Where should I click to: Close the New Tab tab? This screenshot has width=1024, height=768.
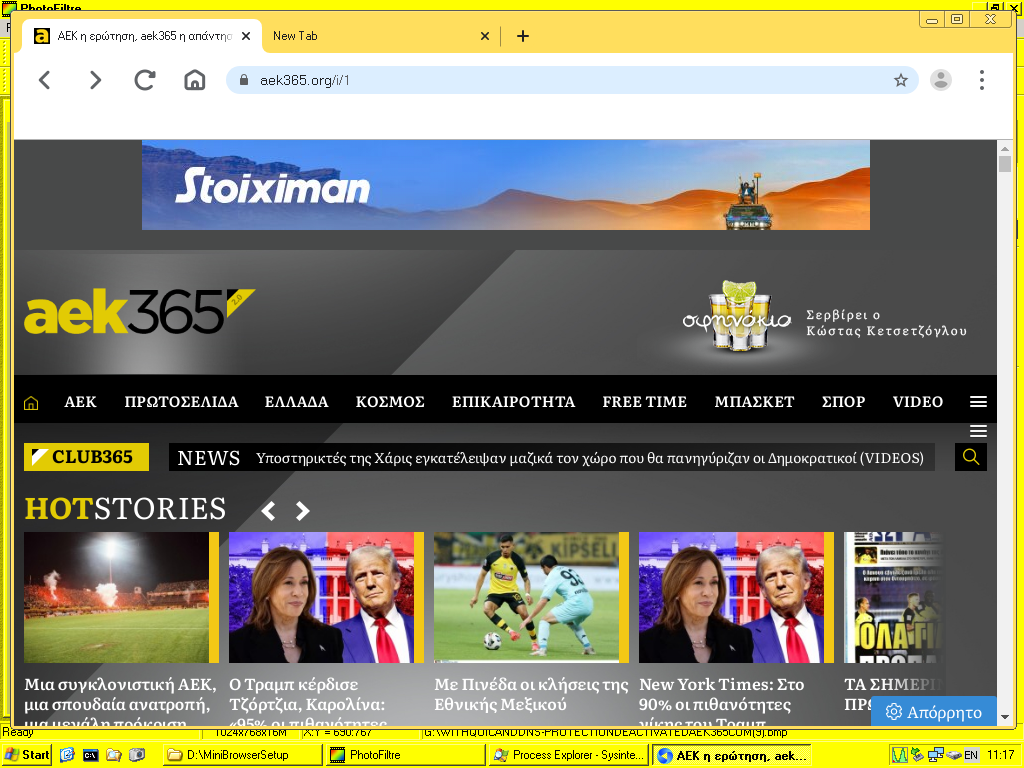(x=485, y=36)
